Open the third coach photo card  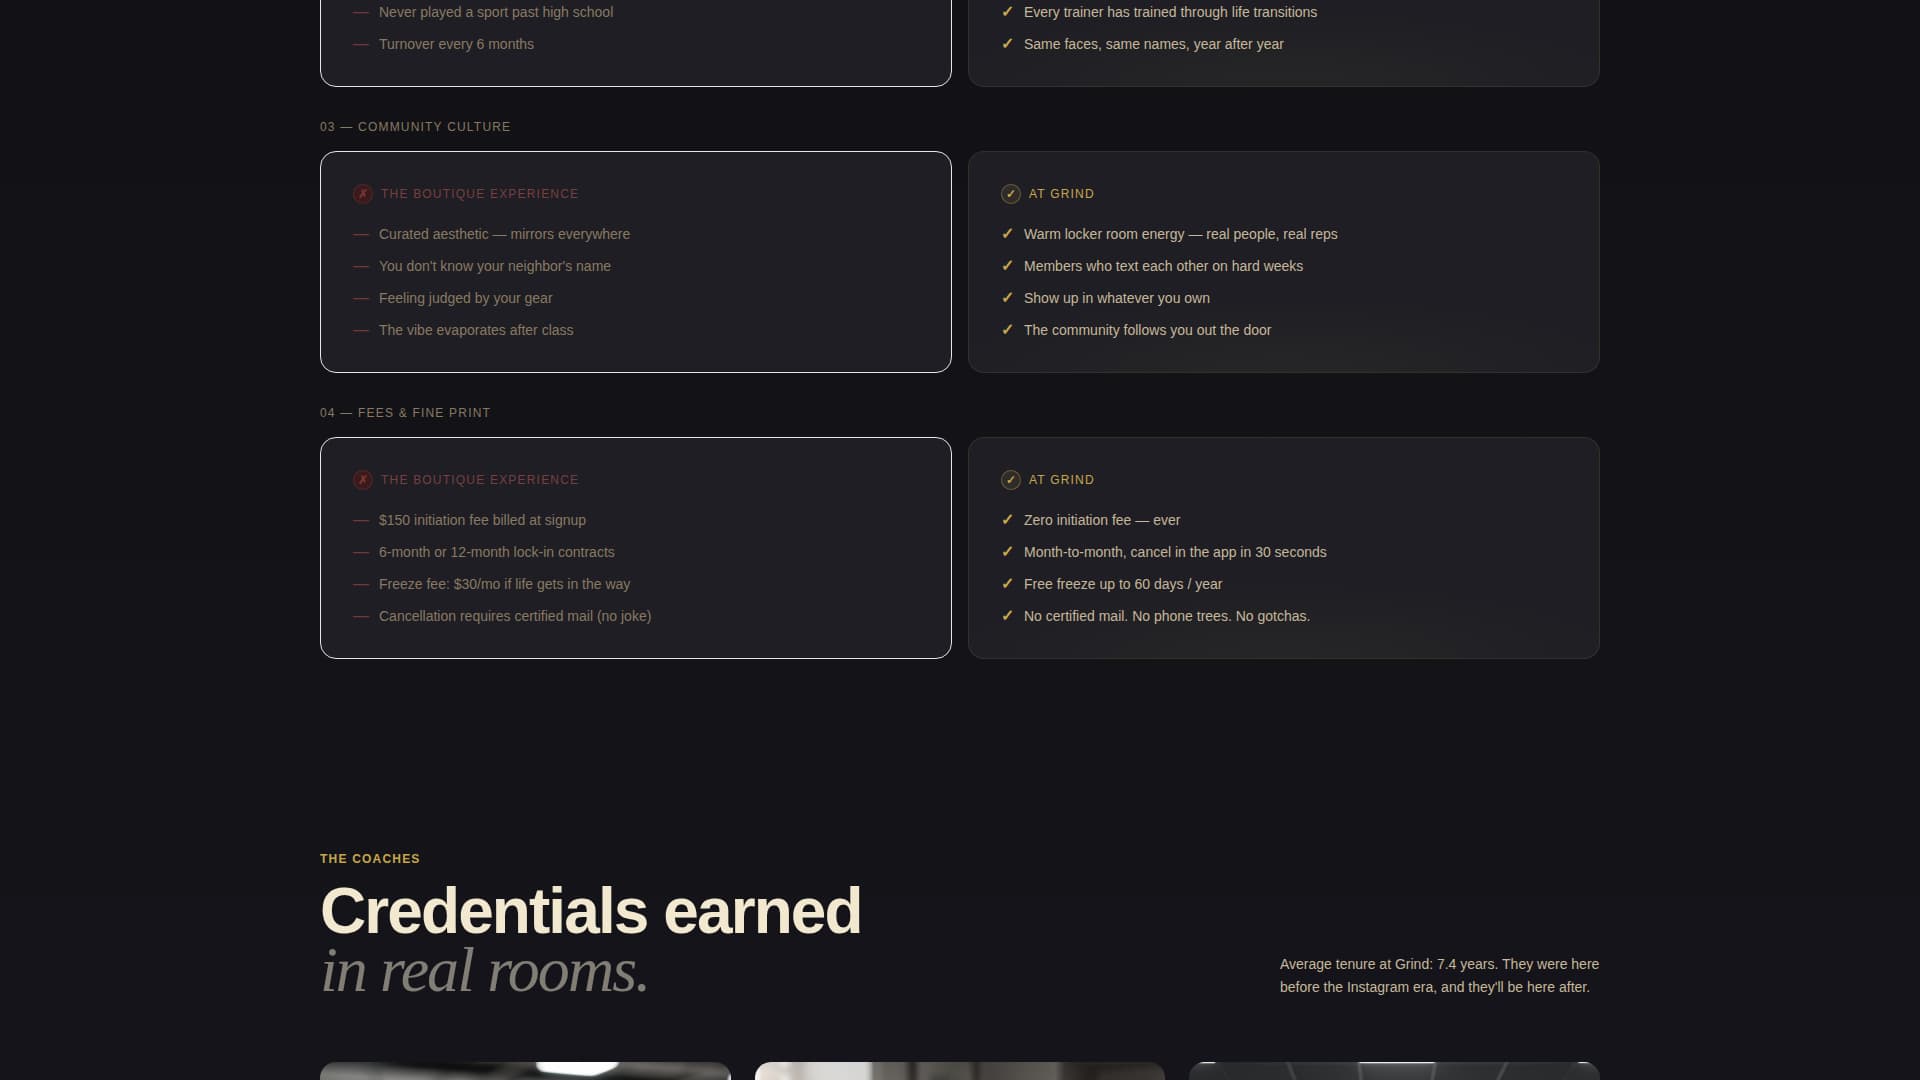pyautogui.click(x=1394, y=1071)
